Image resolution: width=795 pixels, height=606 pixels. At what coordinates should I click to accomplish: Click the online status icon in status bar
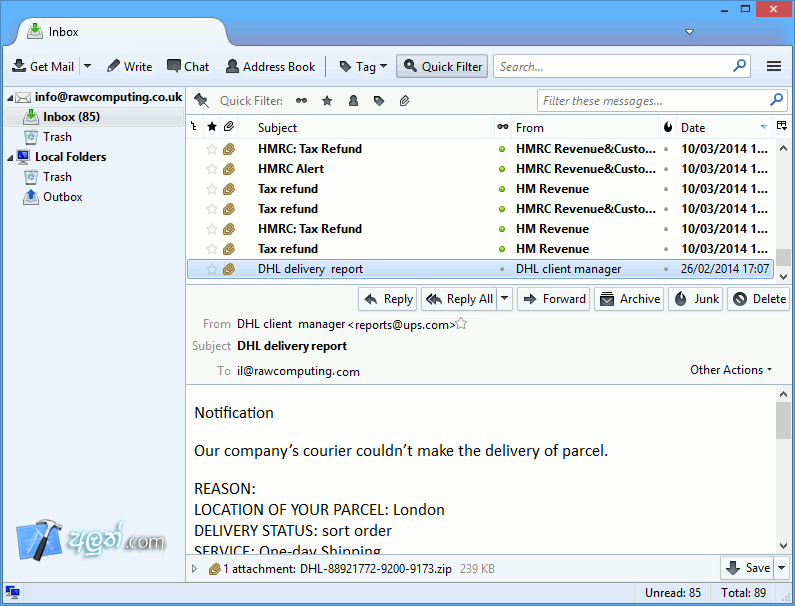[x=12, y=592]
